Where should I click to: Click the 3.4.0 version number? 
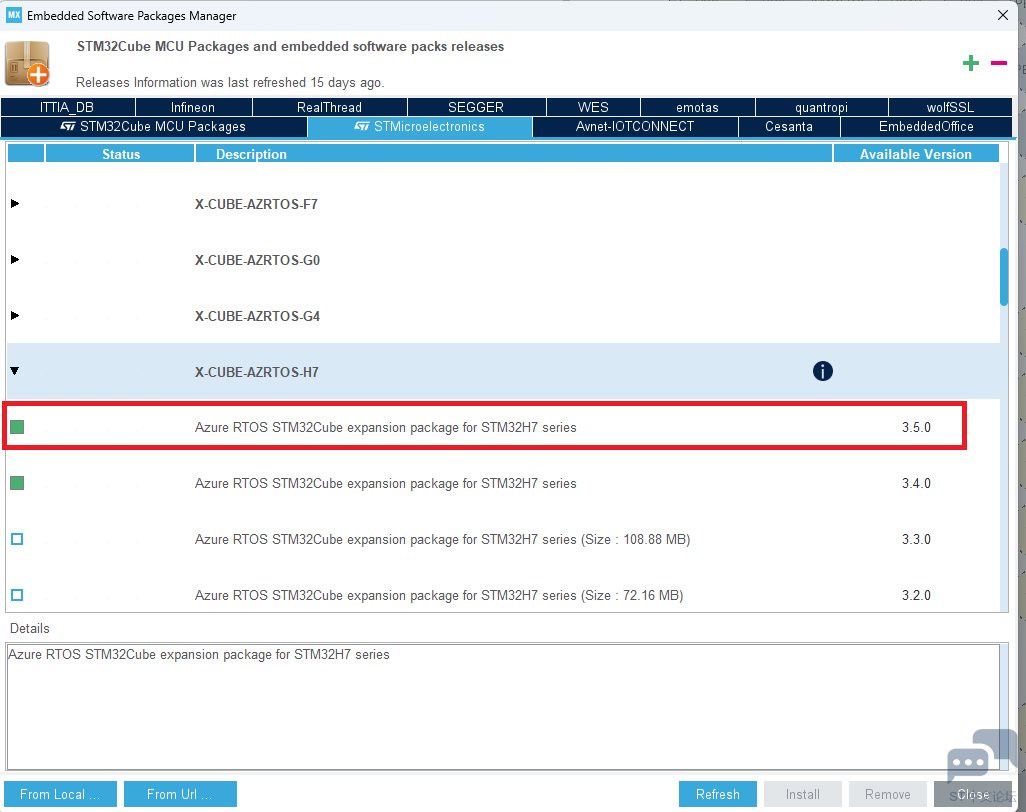point(916,483)
